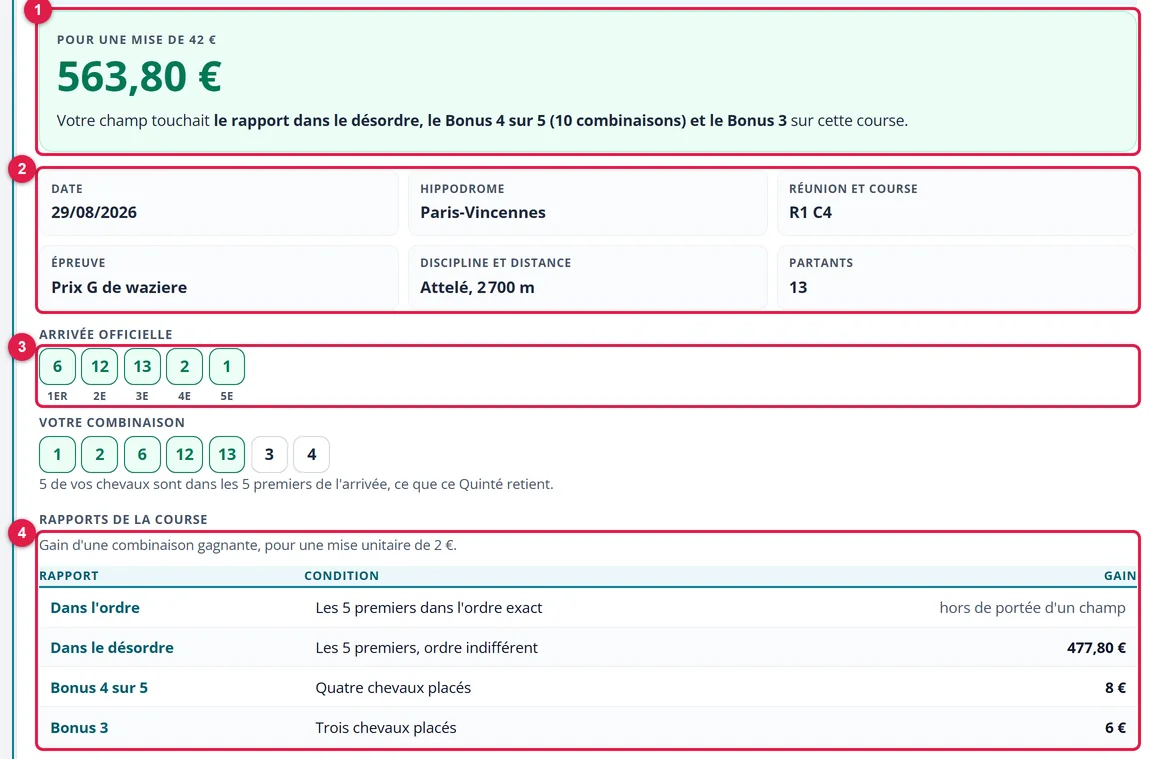This screenshot has height=759, width=1149.
Task: Select horse 1 chip marked 5E
Action: point(227,366)
